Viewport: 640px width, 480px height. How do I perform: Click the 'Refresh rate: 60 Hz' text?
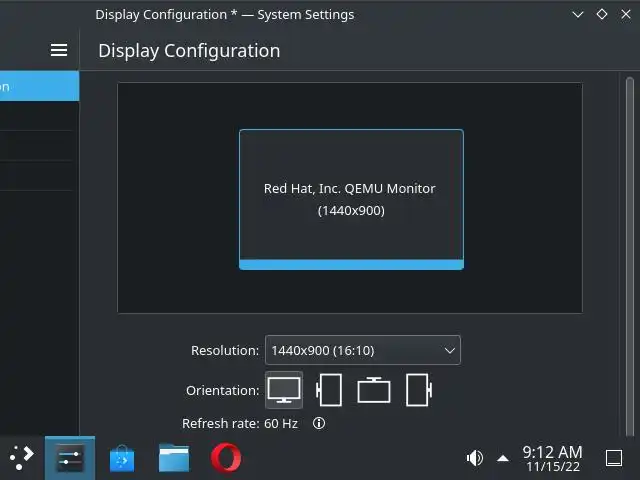tap(240, 424)
